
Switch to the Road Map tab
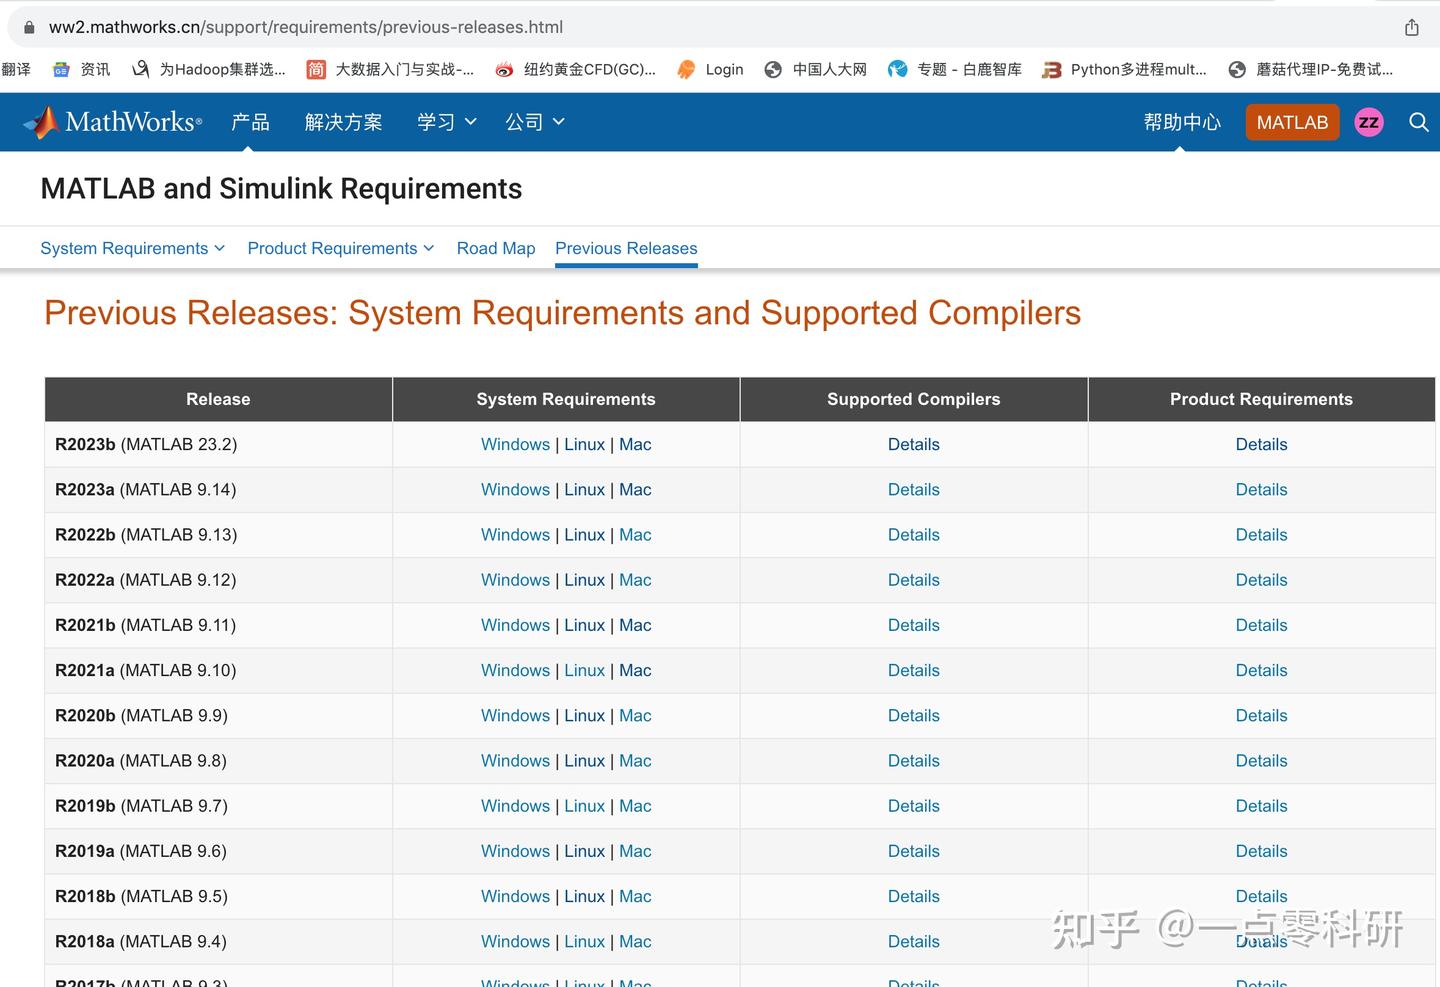coord(495,248)
